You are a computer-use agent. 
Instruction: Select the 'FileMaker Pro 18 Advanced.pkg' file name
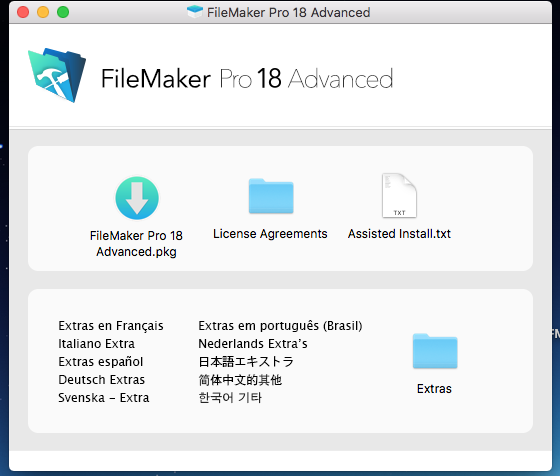pos(136,244)
